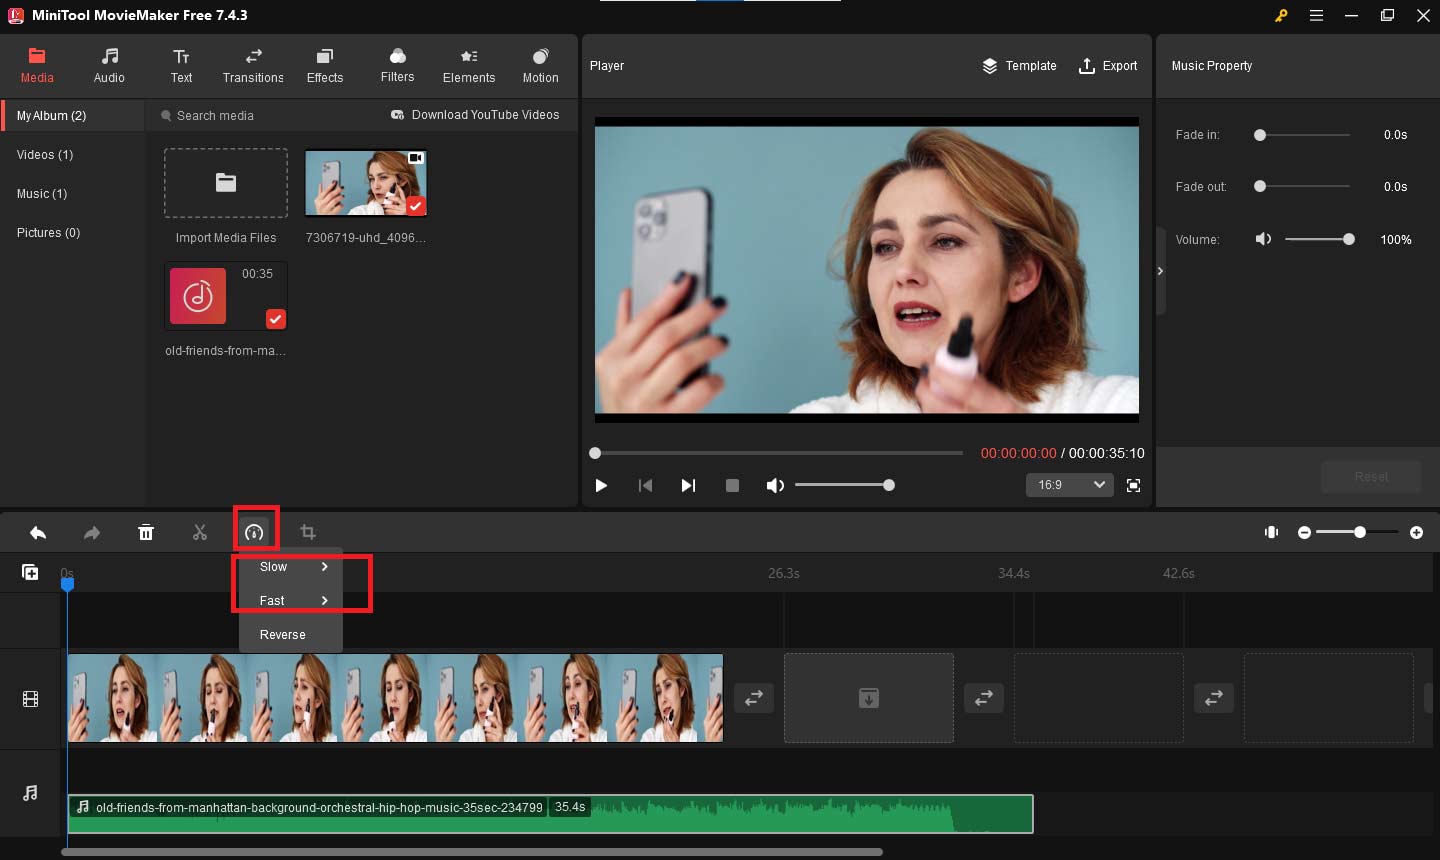Expand the Slow speed submenu

pos(290,566)
